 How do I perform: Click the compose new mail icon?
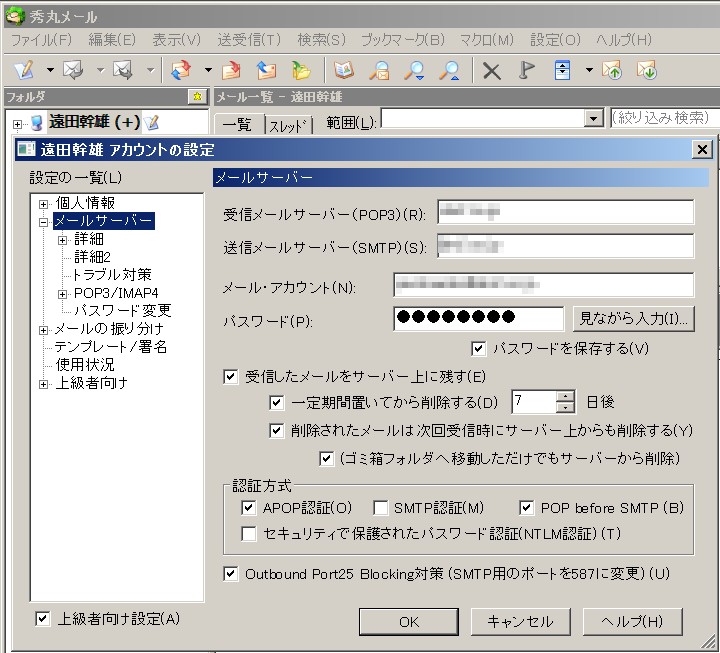[24, 70]
